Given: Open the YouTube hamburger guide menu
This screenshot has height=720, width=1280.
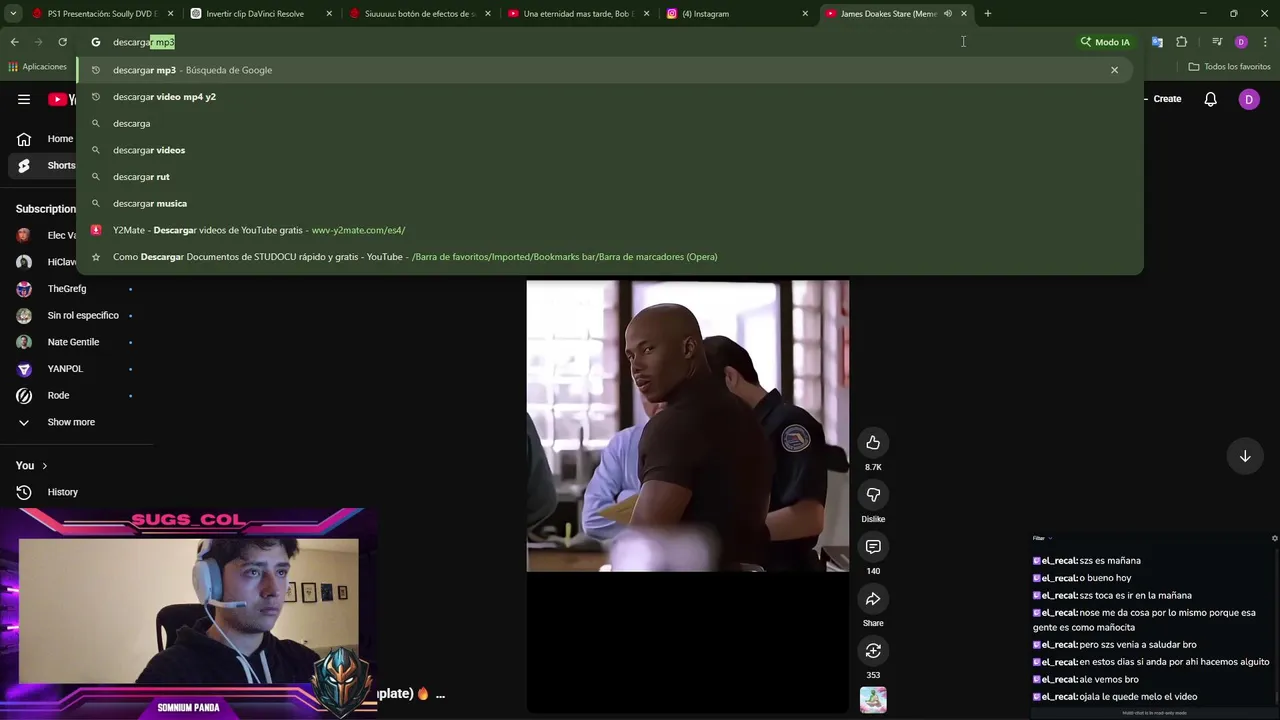Looking at the screenshot, I should pyautogui.click(x=24, y=99).
